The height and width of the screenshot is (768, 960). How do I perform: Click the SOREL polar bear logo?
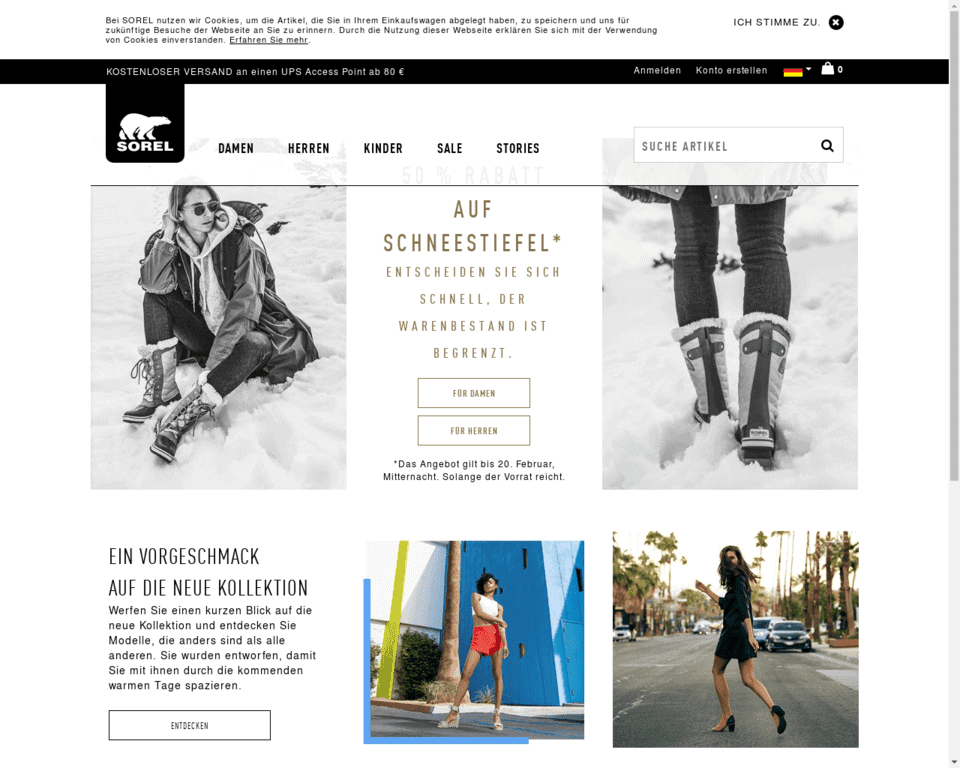(x=145, y=123)
